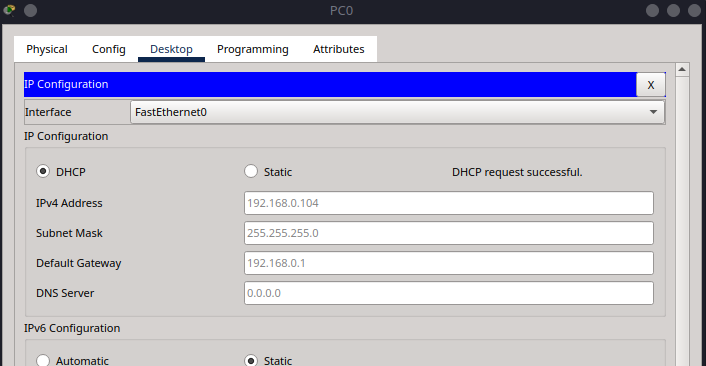Click the 'IPv6 Configuration' section label

click(x=72, y=328)
